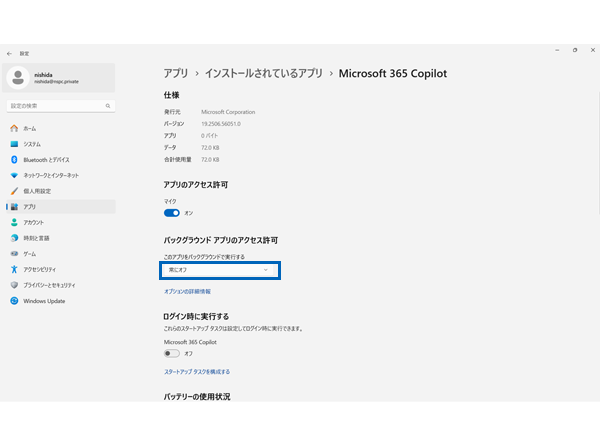The height and width of the screenshot is (445, 600).
Task: Click Microsoft Corporation publisher text
Action: [x=228, y=112]
